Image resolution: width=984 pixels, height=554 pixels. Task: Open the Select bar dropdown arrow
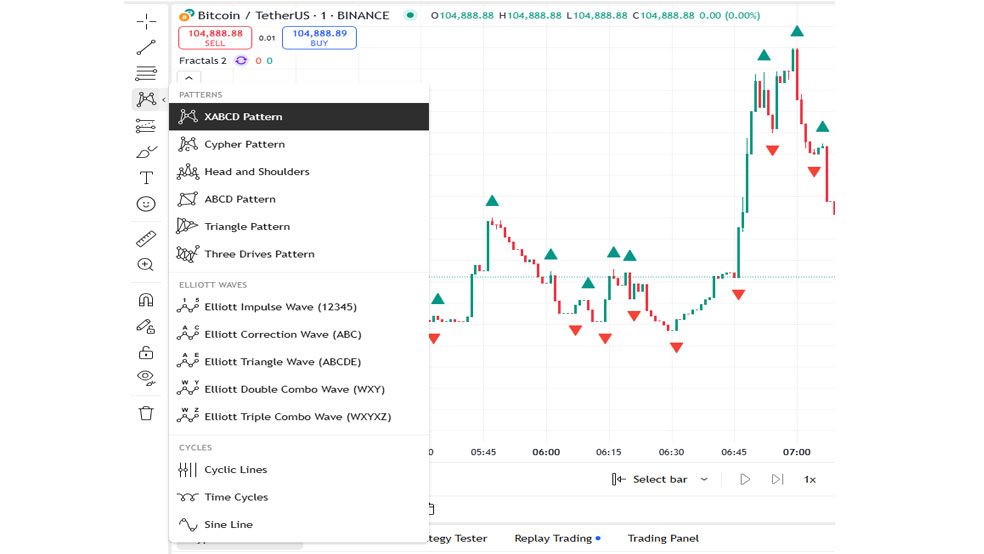pos(705,479)
